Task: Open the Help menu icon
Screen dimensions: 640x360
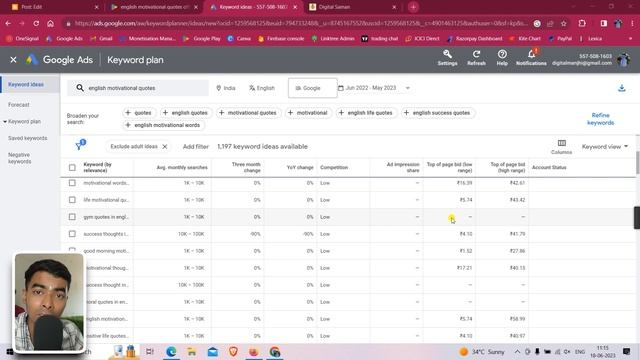Action: point(502,58)
